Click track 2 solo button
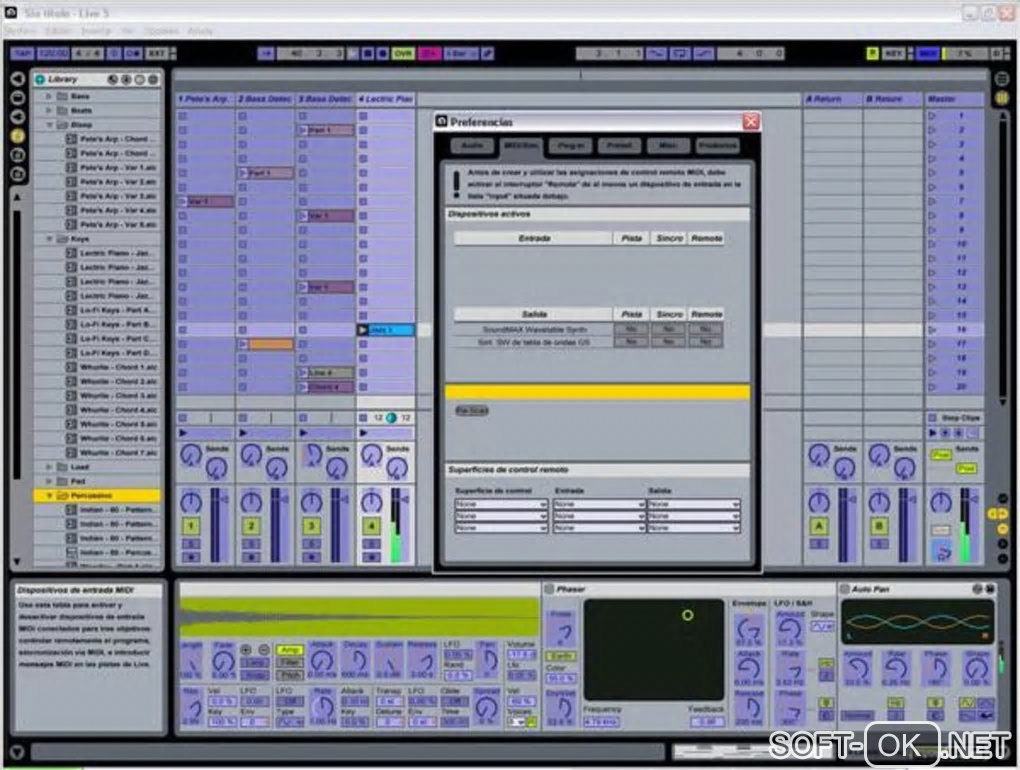Screen dimensions: 1020x770 [x=251, y=544]
